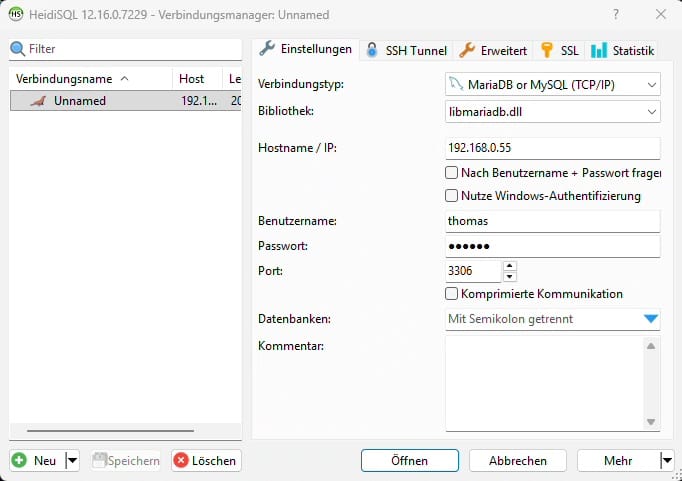Click the Öffnen button
682x481 pixels.
click(x=410, y=461)
